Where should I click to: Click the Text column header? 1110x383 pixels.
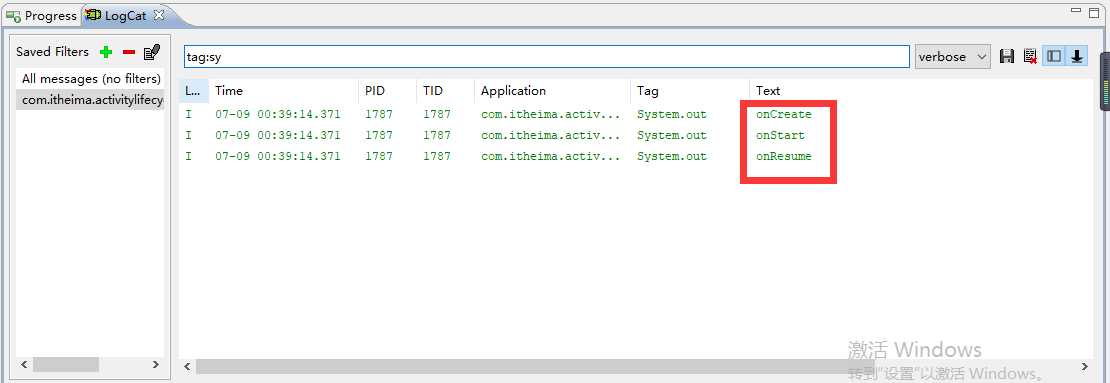[768, 91]
